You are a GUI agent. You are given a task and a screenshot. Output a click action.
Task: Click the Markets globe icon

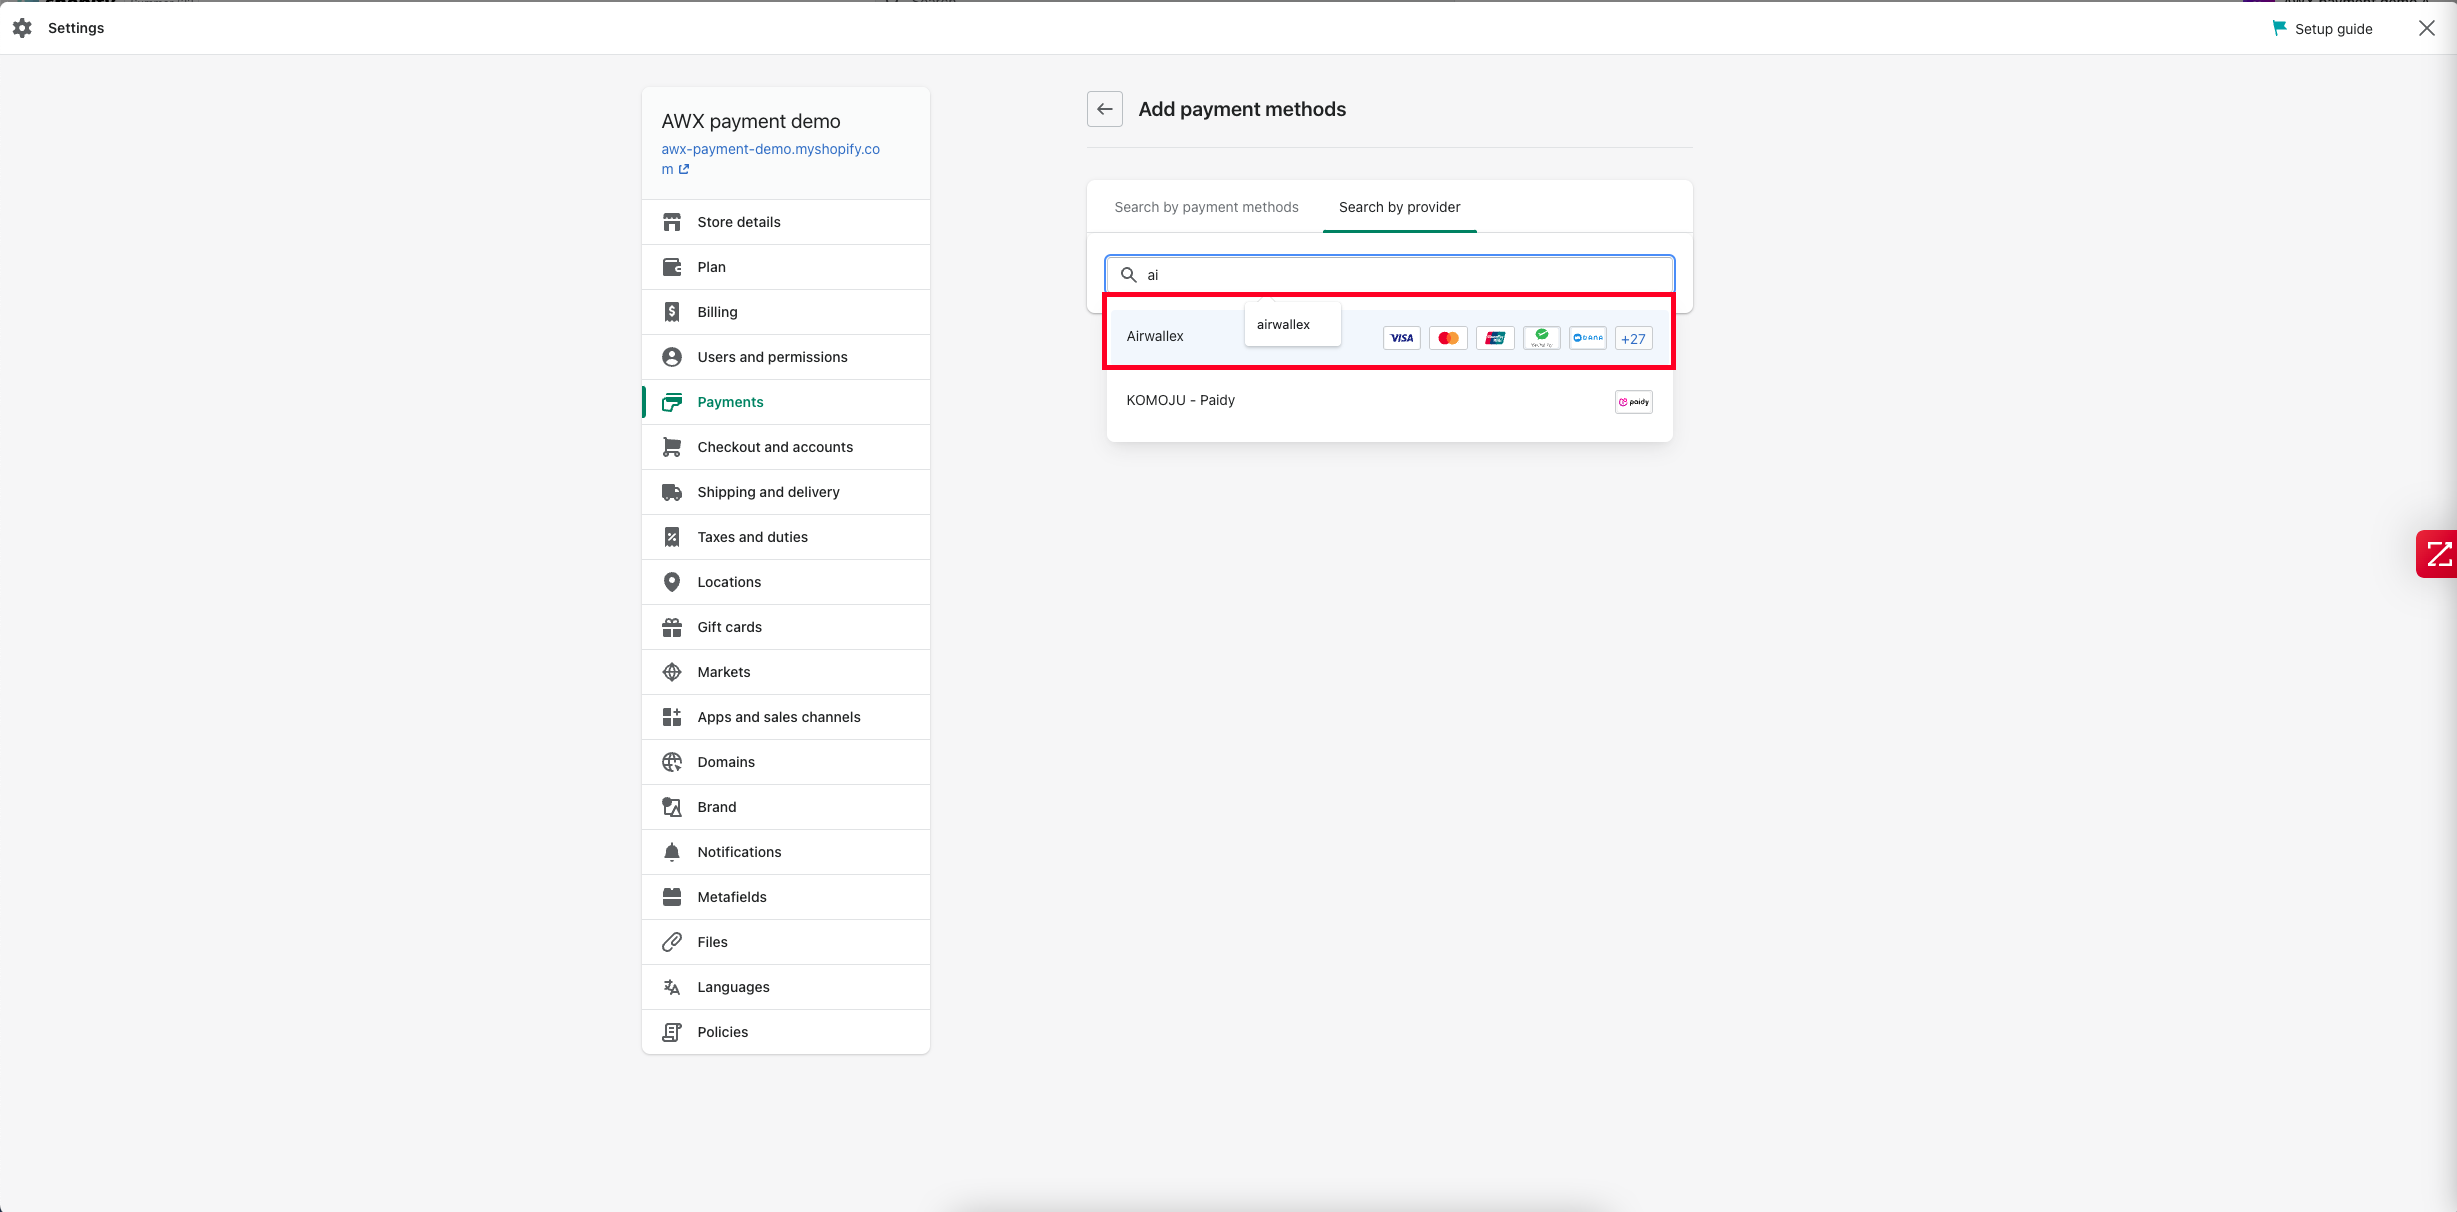pyautogui.click(x=672, y=672)
